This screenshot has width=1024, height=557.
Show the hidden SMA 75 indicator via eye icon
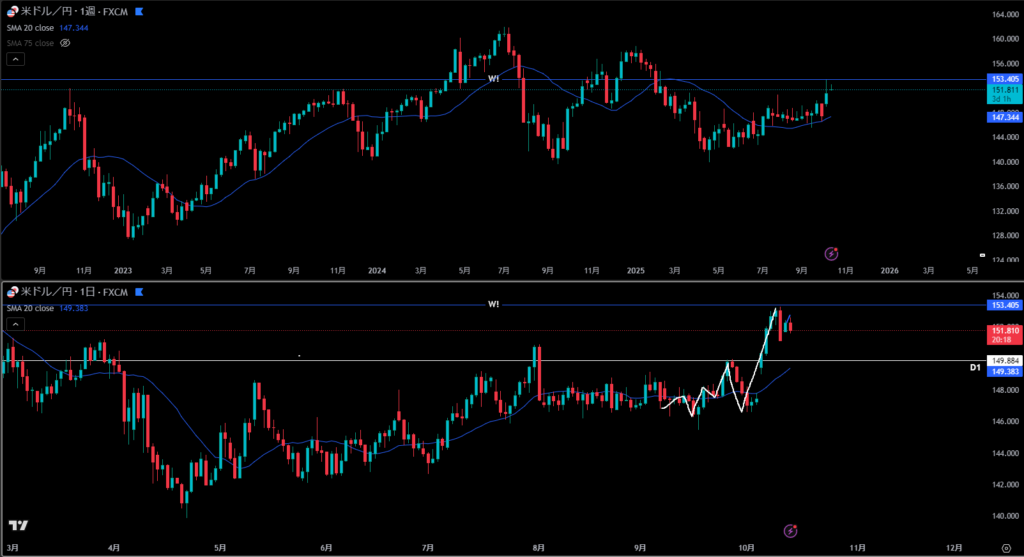pyautogui.click(x=66, y=43)
